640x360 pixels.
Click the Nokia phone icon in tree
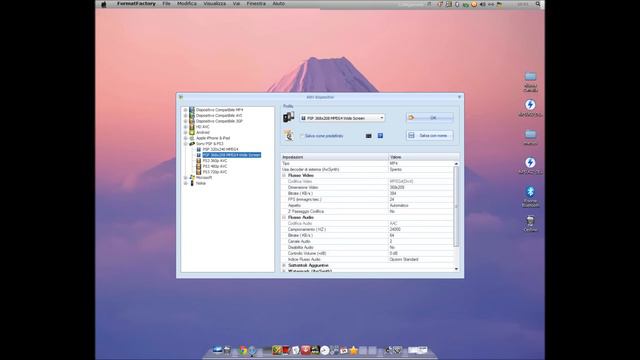[192, 183]
